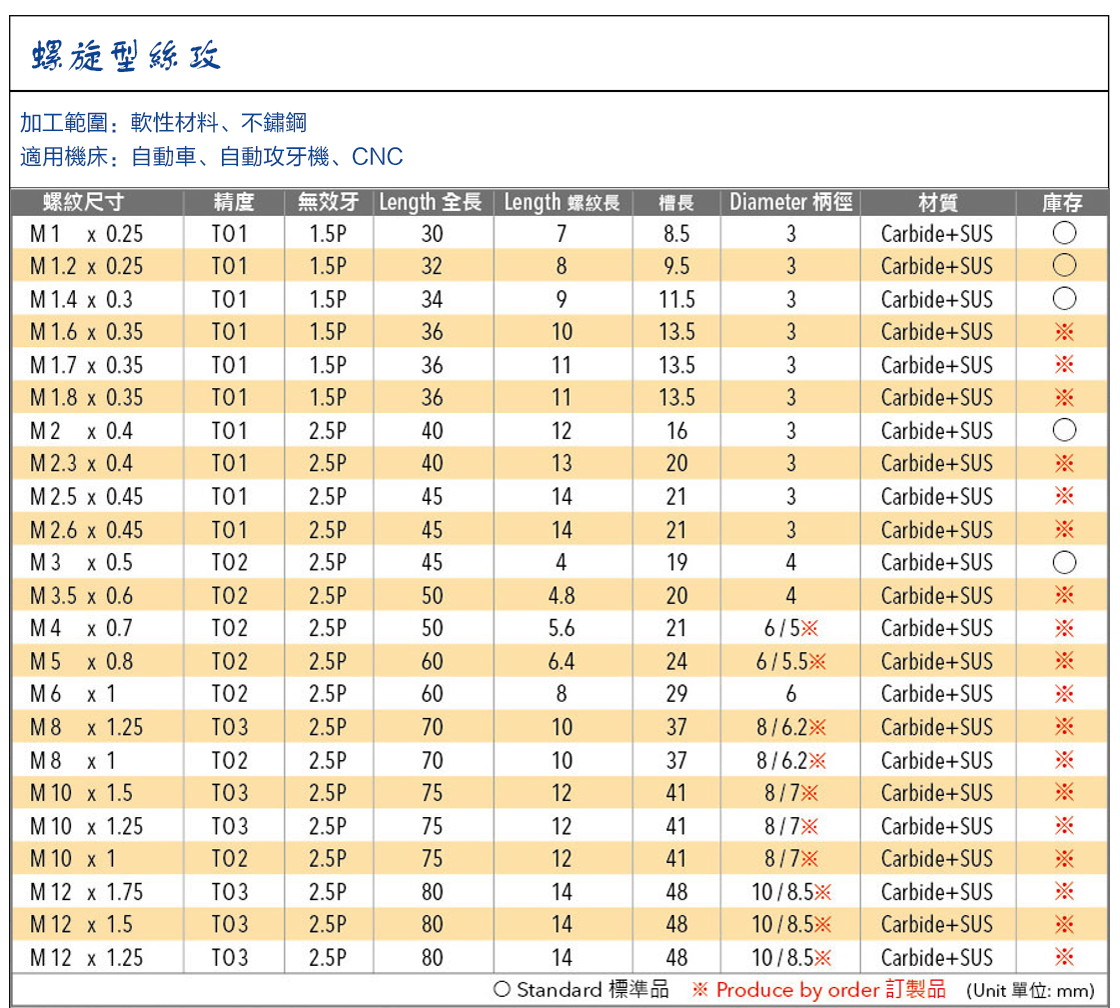
Task: Click the 'M 1.4 x 0.3' thread size cell
Action: tap(81, 299)
